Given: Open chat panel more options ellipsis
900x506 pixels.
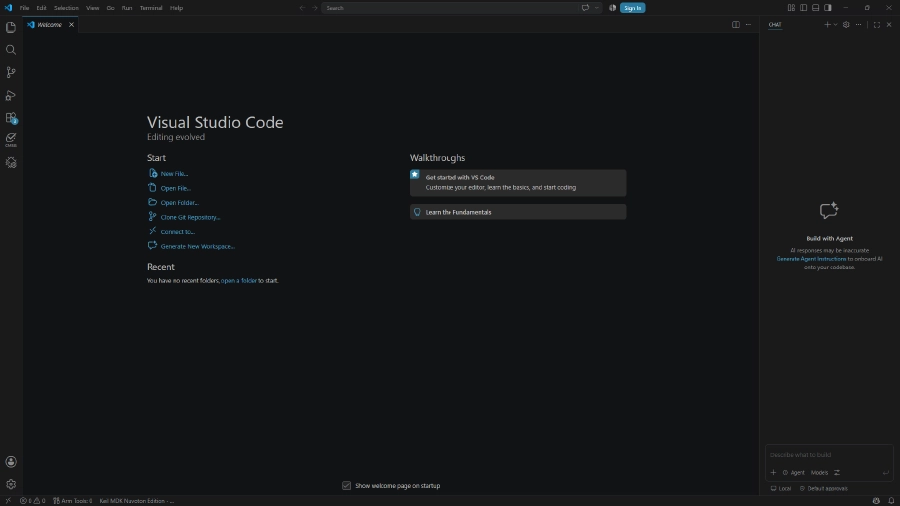Looking at the screenshot, I should (x=858, y=25).
